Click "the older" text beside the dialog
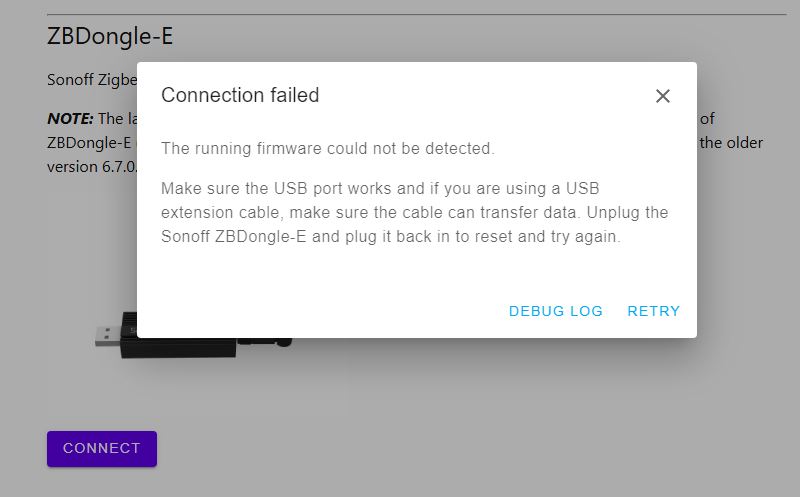This screenshot has width=800, height=497. tap(731, 143)
